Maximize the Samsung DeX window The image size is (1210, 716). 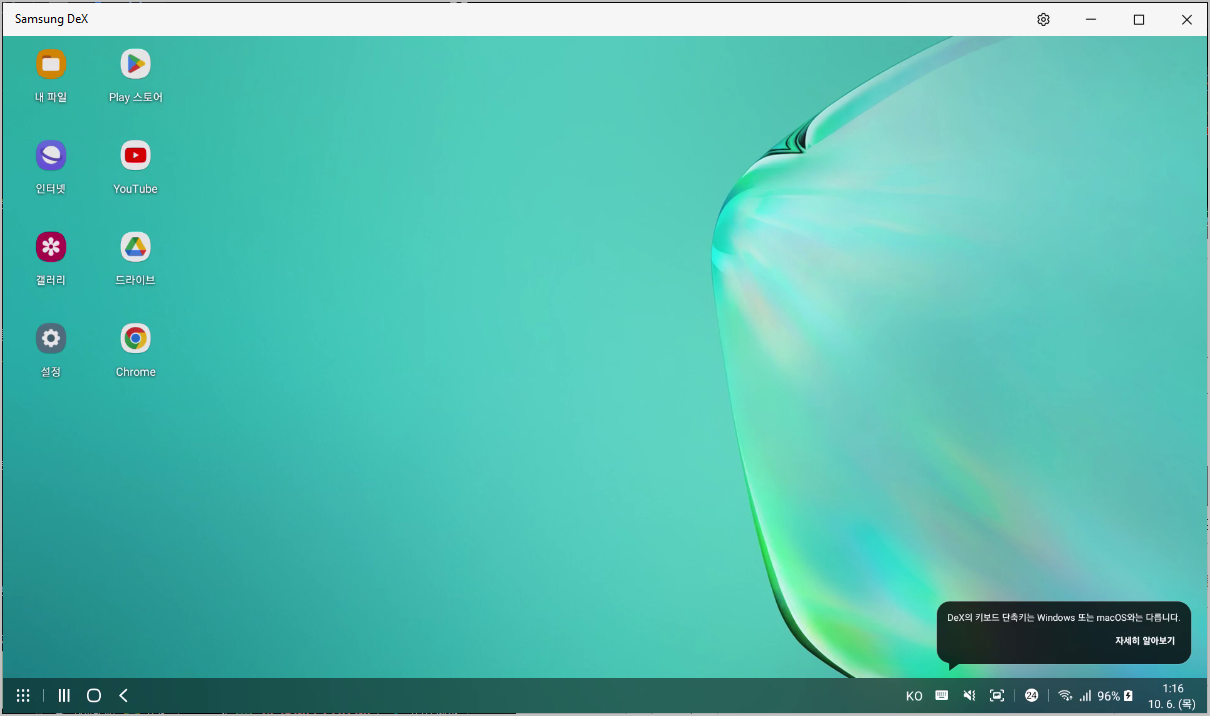(x=1138, y=19)
